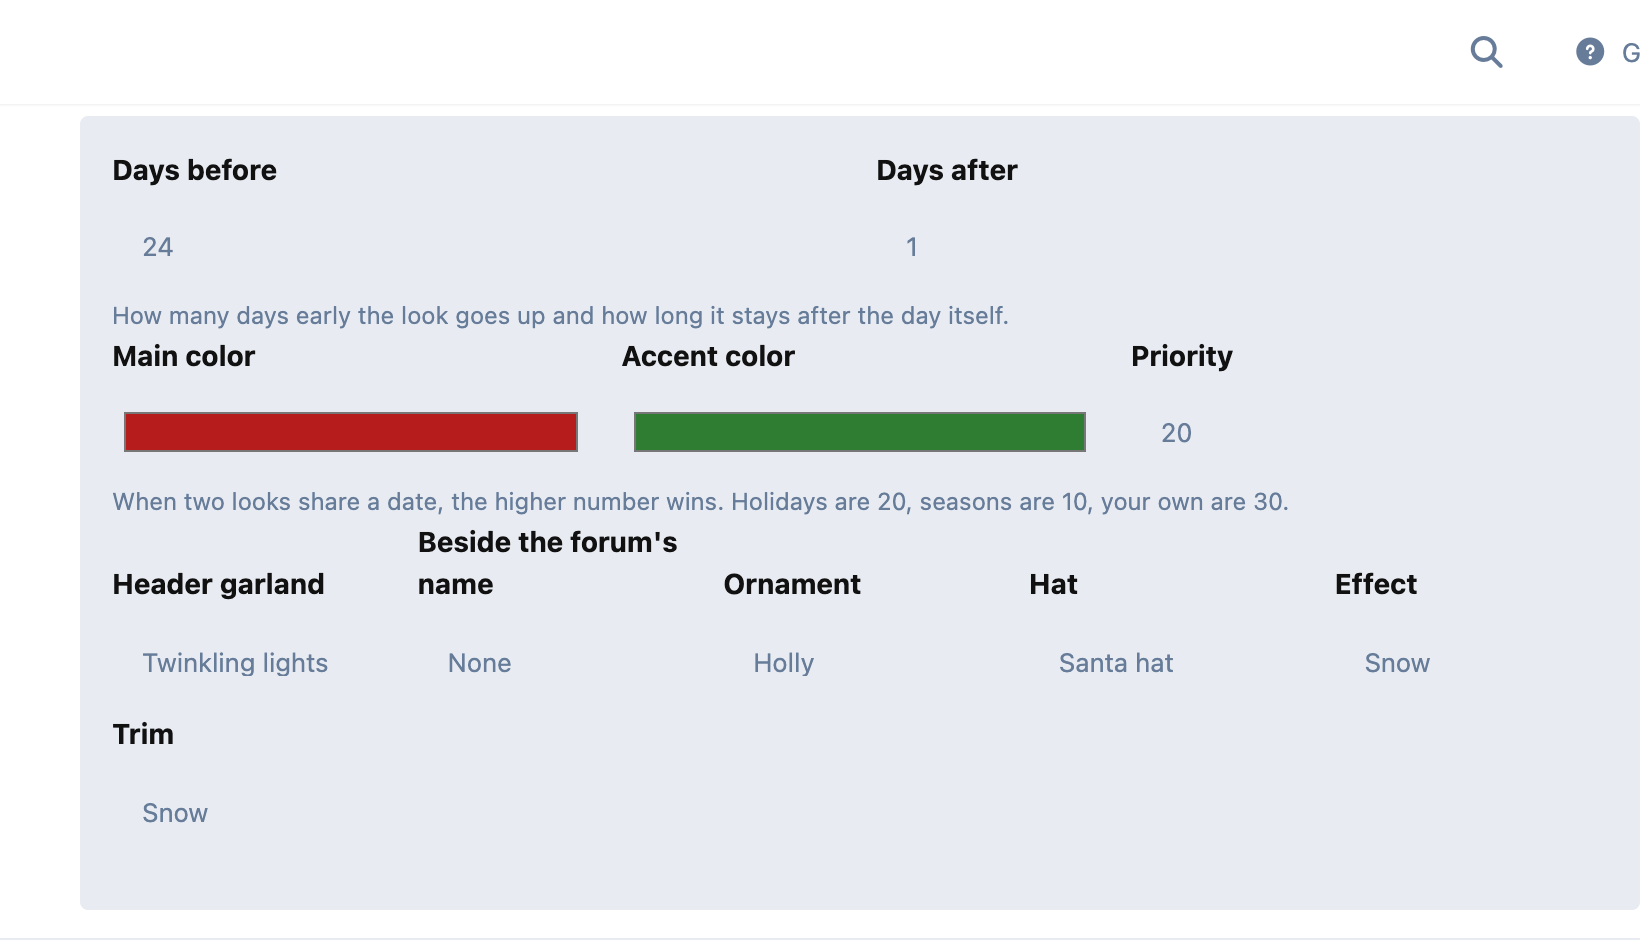1640x940 pixels.
Task: Click the Trim label
Action: (x=143, y=735)
